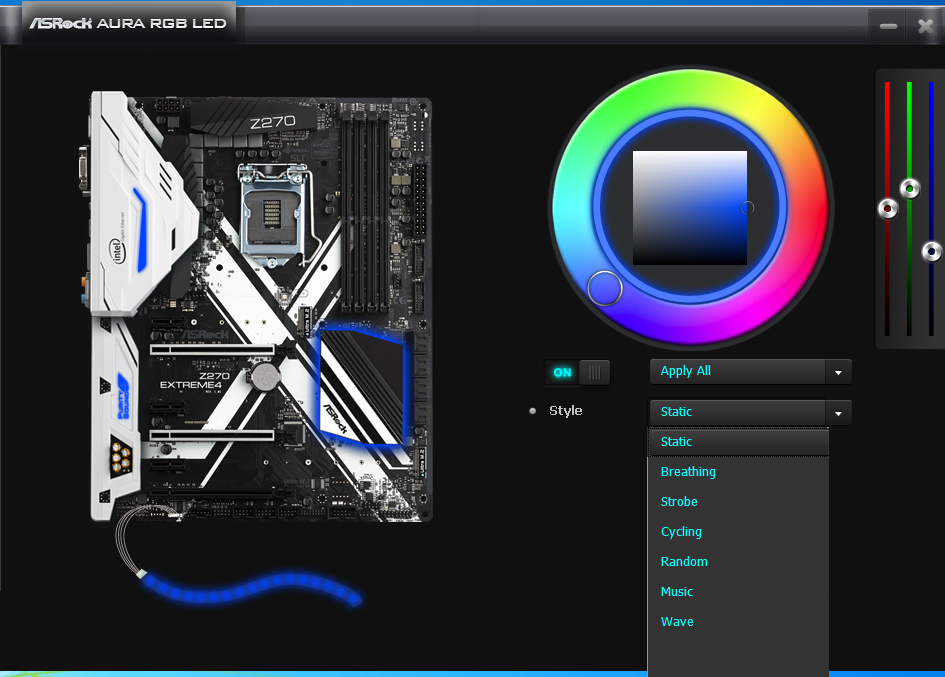This screenshot has height=677, width=945.
Task: Click the Purity Sound audio cover zone
Action: click(x=123, y=397)
